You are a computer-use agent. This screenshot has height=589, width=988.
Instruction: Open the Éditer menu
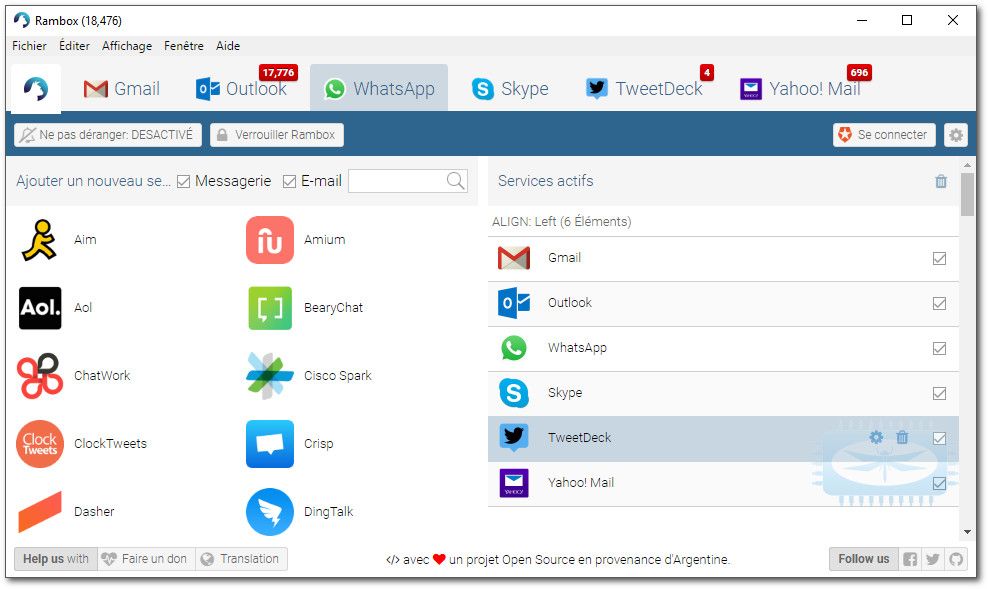[x=74, y=46]
